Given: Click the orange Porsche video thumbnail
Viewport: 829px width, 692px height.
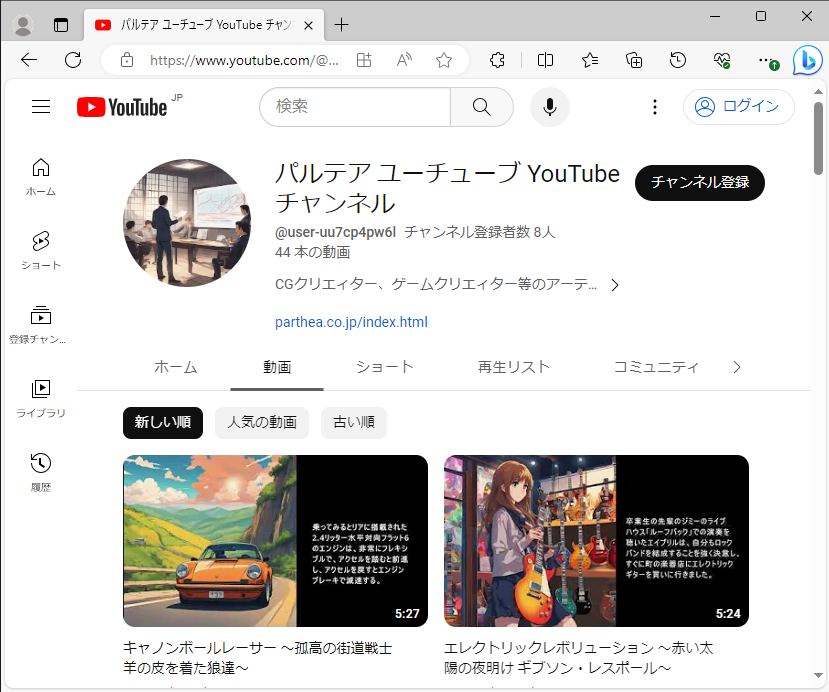Looking at the screenshot, I should point(275,541).
